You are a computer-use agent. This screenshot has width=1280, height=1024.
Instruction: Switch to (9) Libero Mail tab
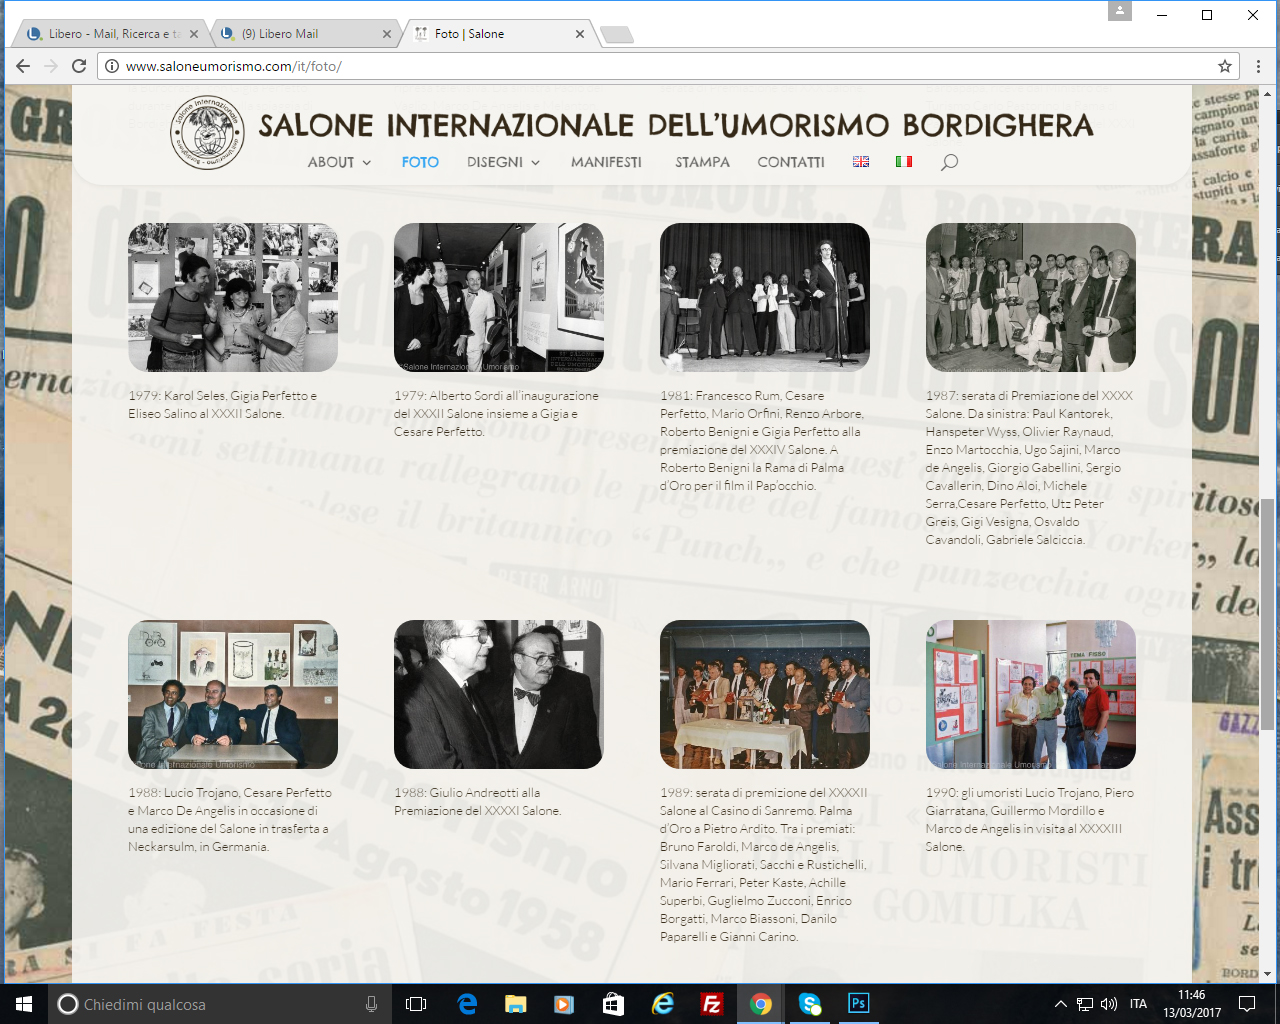click(305, 34)
